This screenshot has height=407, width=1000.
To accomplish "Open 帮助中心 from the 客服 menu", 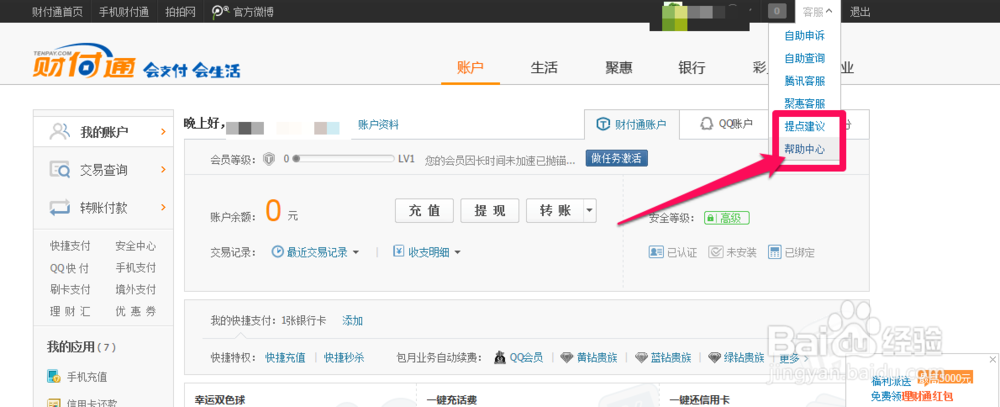I will [x=804, y=149].
